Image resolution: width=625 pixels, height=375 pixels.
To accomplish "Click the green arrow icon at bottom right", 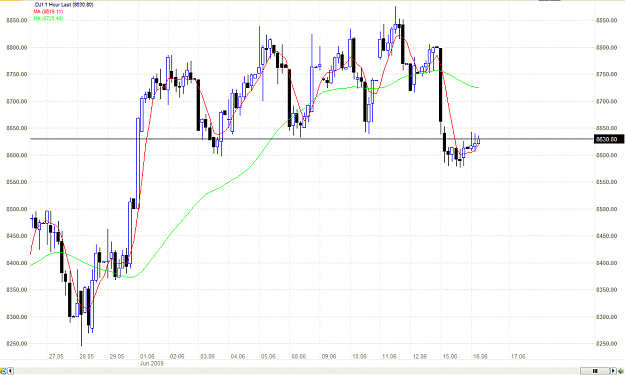I will [621, 371].
